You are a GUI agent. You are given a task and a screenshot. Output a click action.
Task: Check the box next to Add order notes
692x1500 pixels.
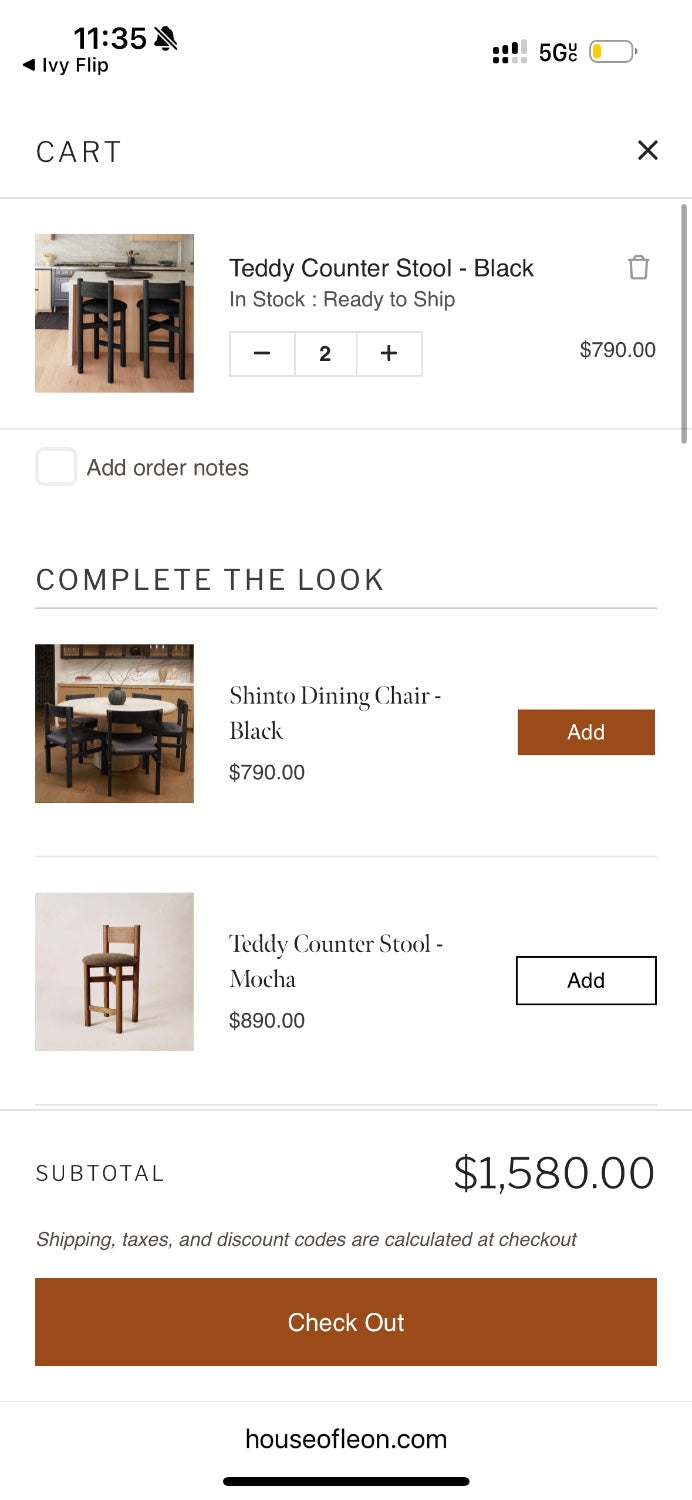pos(57,466)
